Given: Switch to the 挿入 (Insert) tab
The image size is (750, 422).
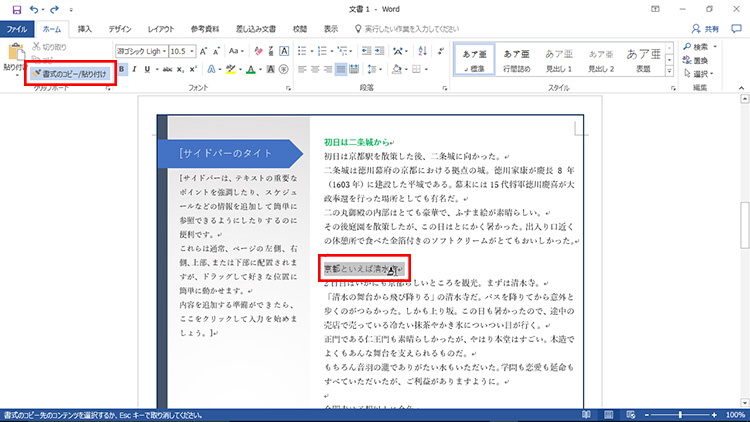Looking at the screenshot, I should pyautogui.click(x=85, y=29).
